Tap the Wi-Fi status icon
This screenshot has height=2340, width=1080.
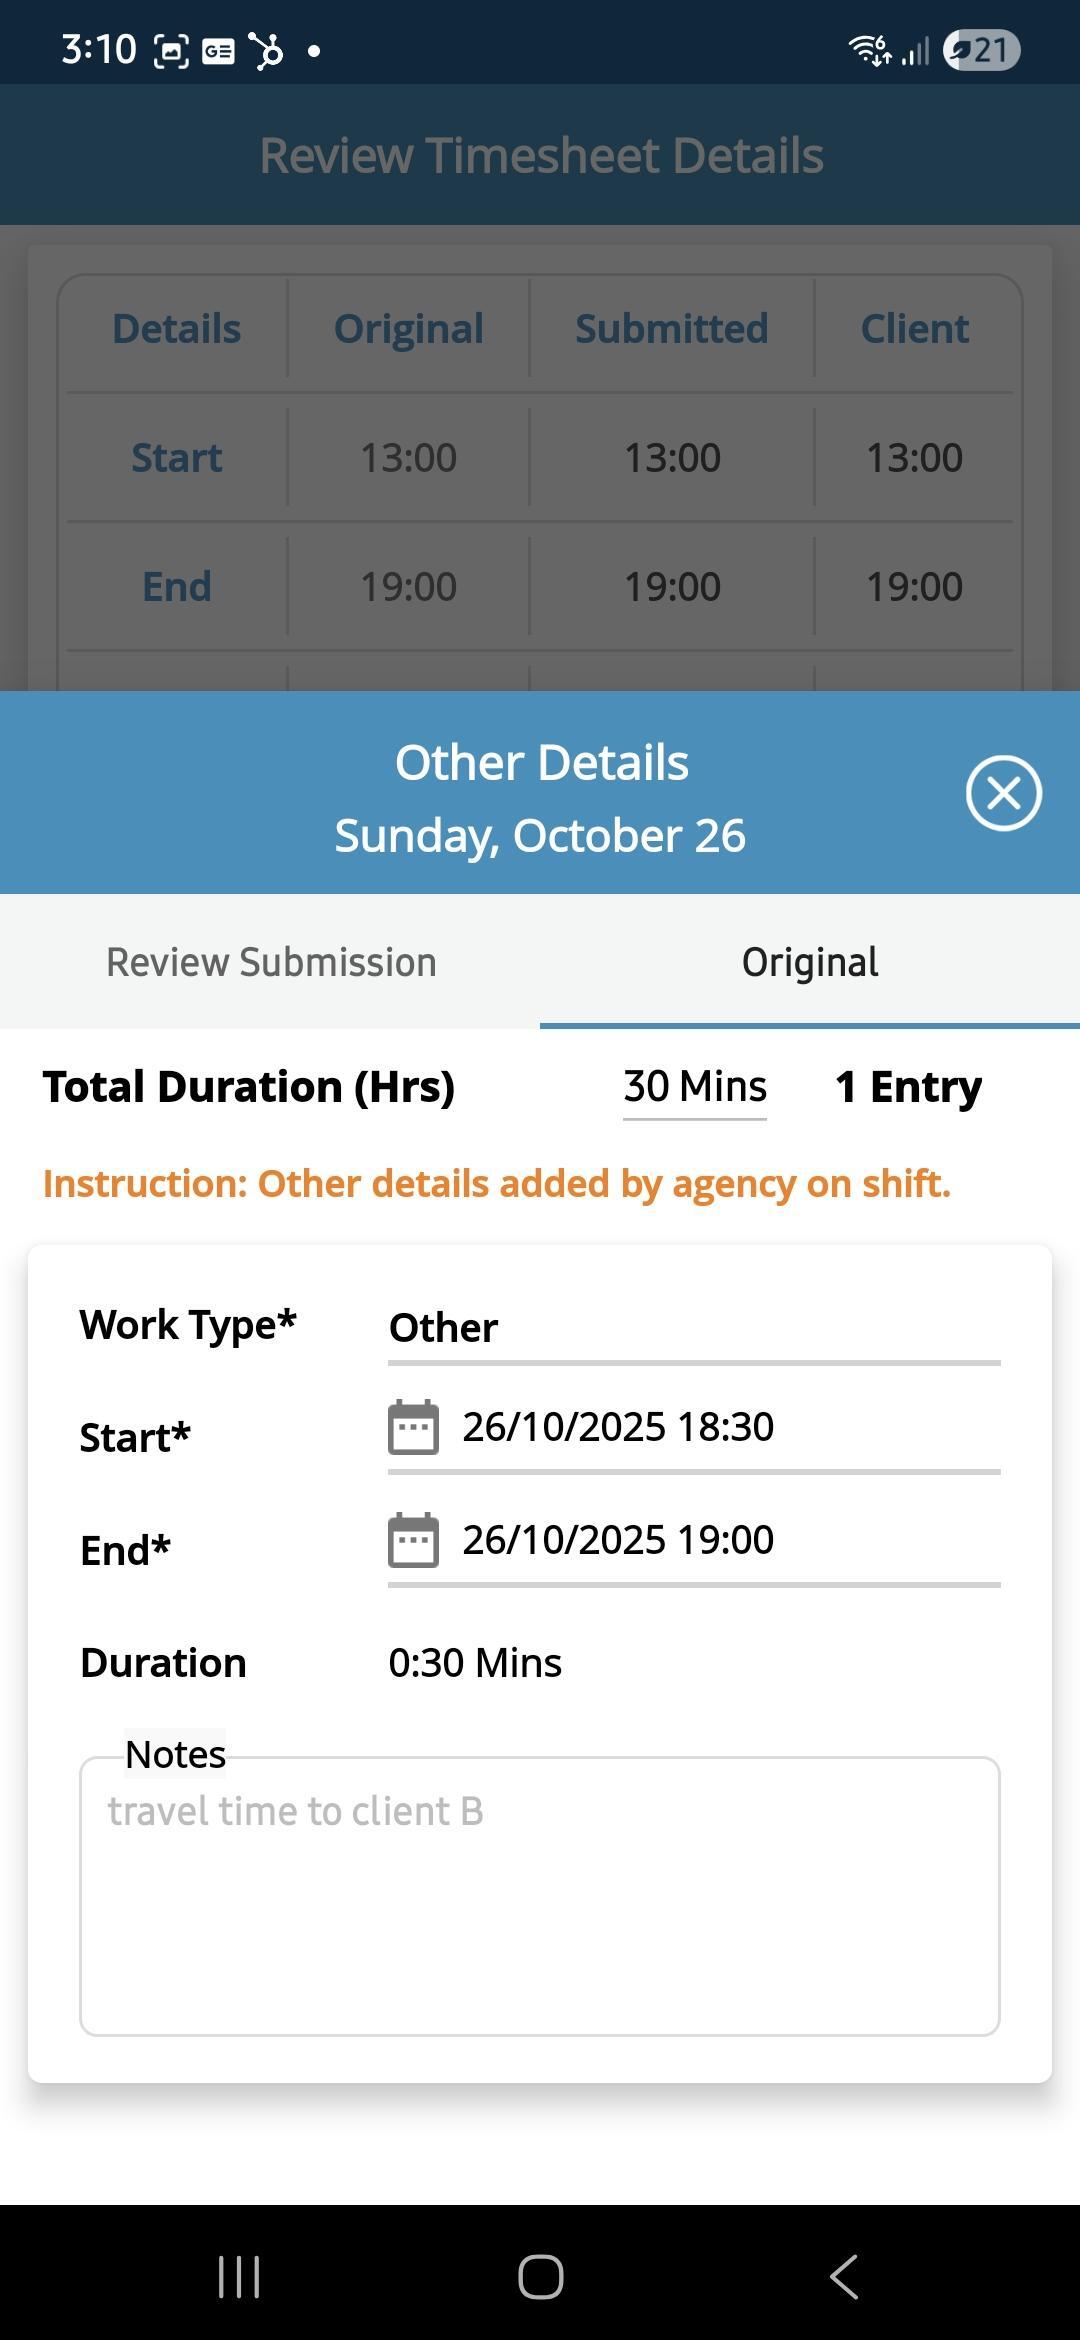pos(869,50)
